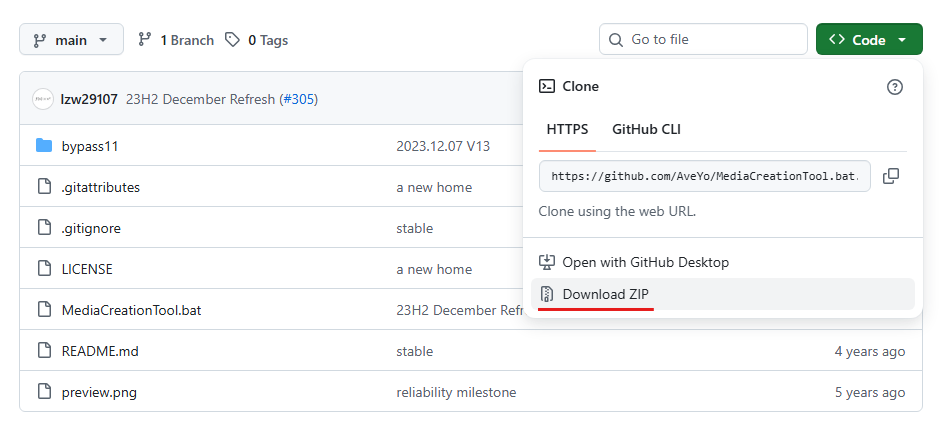Click the 'reliability milestone' commit message
The height and width of the screenshot is (425, 942).
(456, 393)
